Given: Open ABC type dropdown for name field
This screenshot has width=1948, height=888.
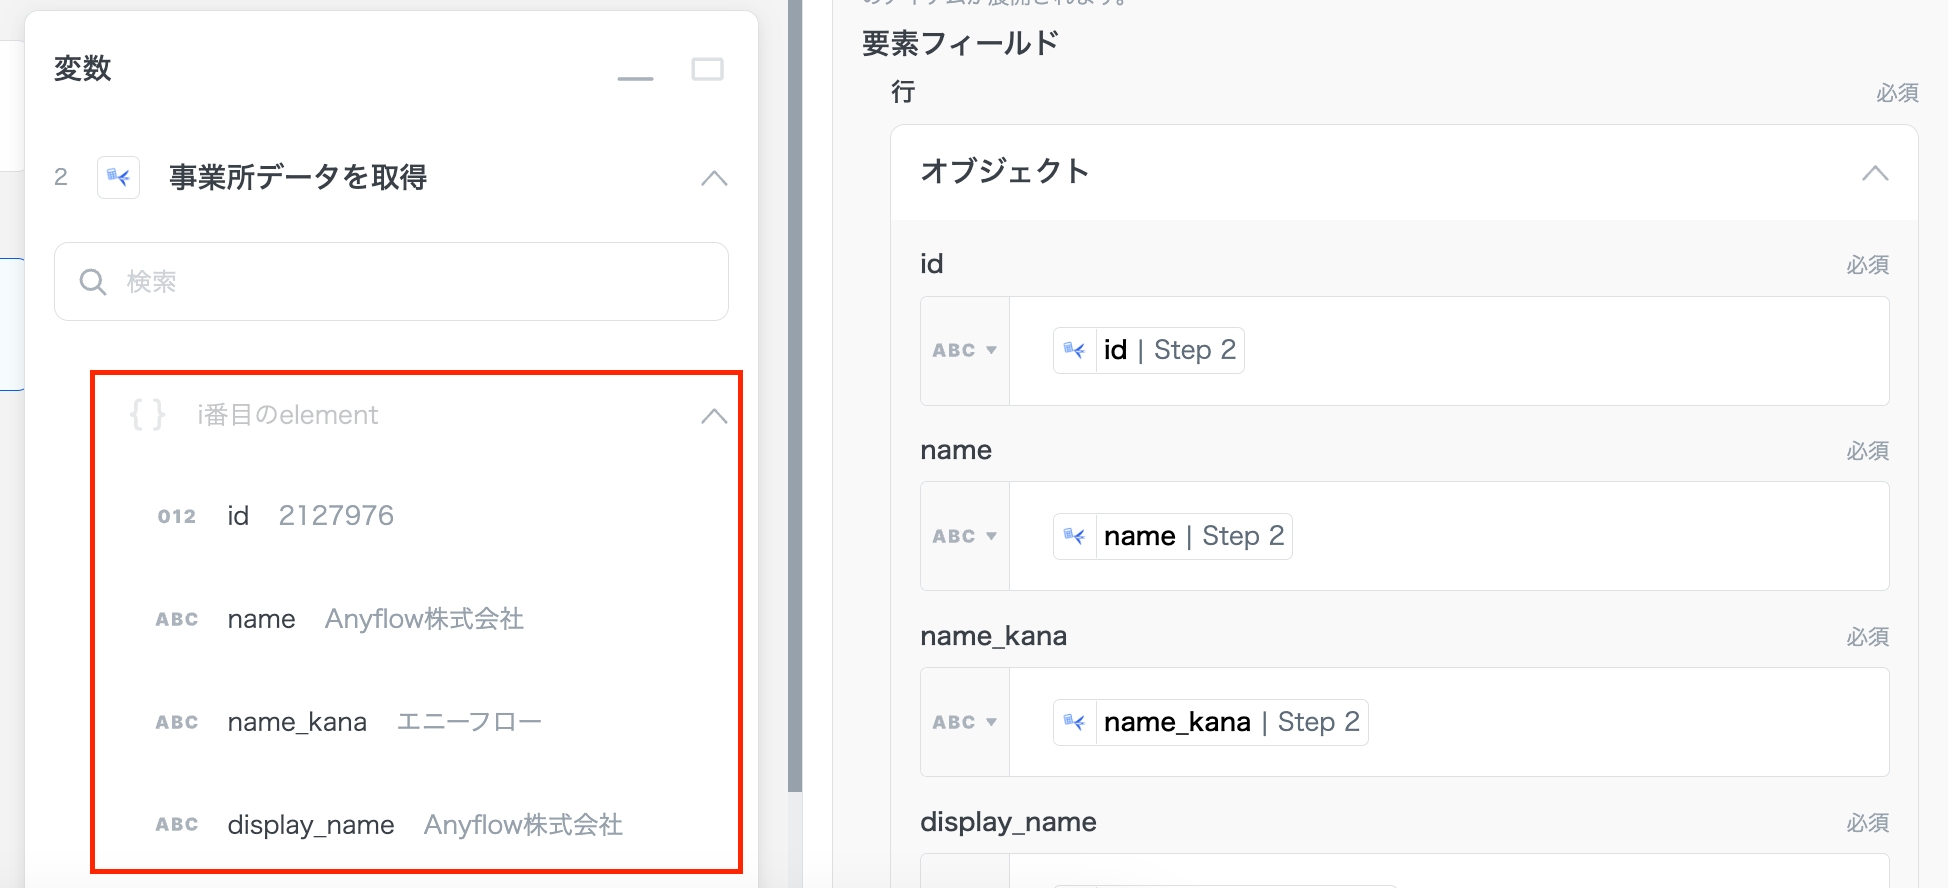Looking at the screenshot, I should (x=964, y=537).
